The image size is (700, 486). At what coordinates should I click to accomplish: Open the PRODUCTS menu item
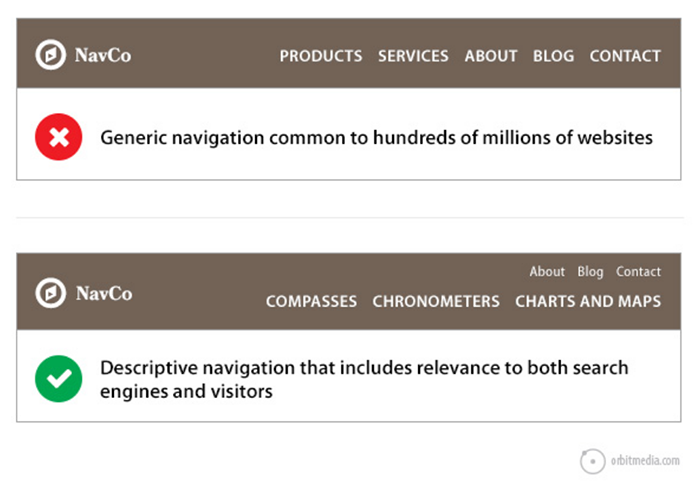coord(321,56)
